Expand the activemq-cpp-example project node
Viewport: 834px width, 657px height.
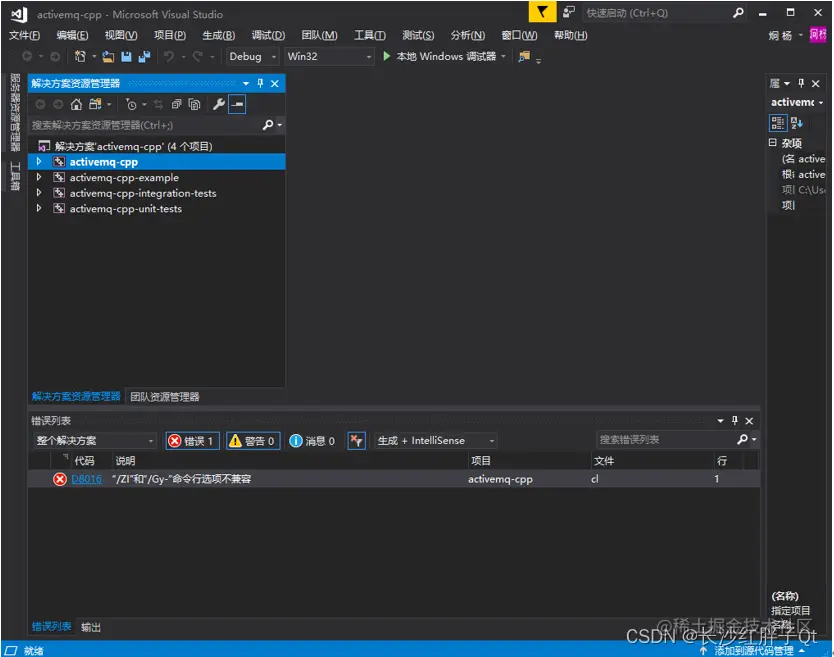coord(39,177)
